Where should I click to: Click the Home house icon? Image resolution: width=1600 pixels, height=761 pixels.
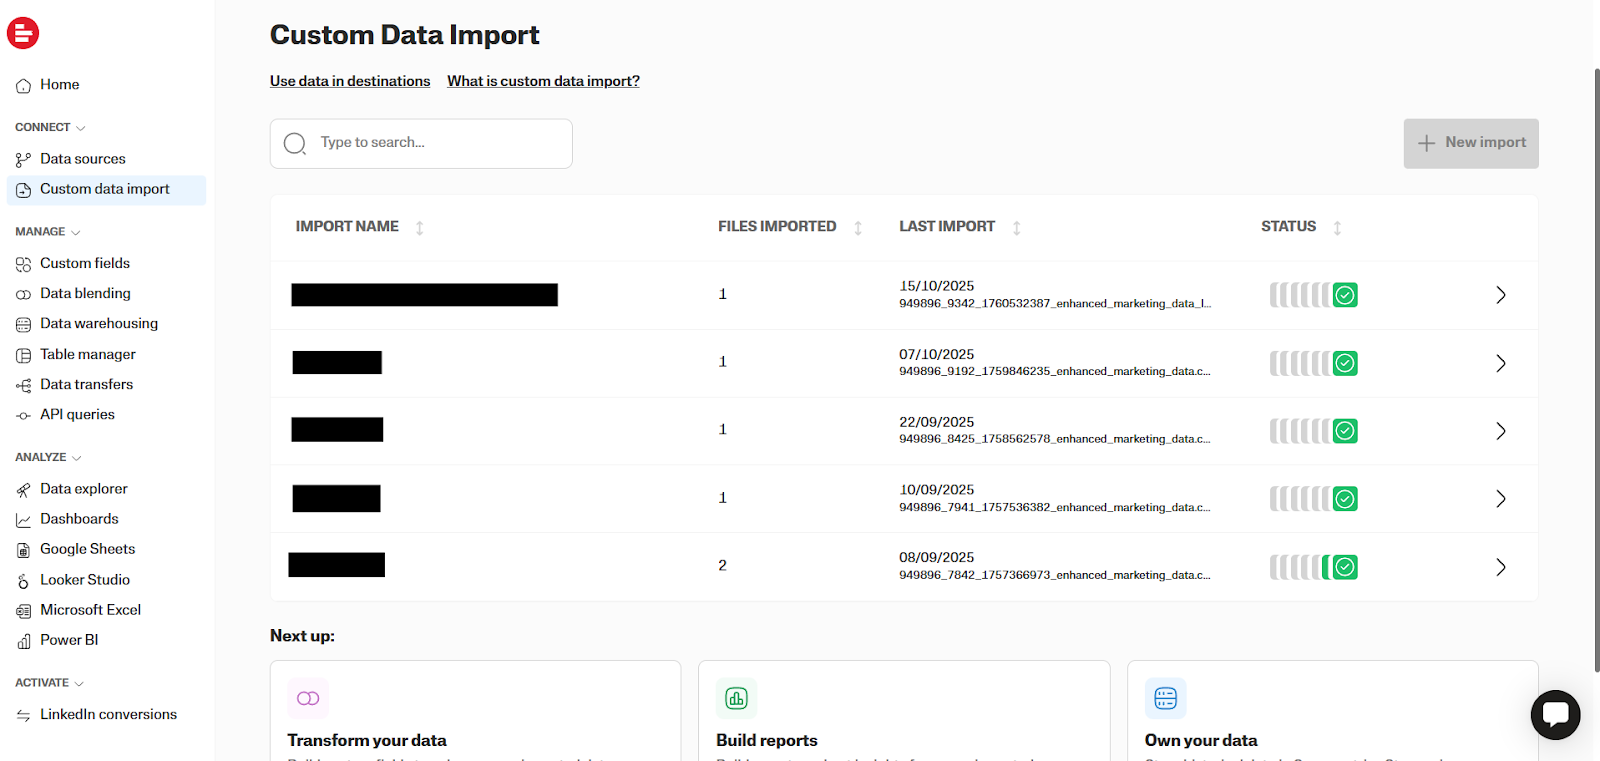[23, 86]
